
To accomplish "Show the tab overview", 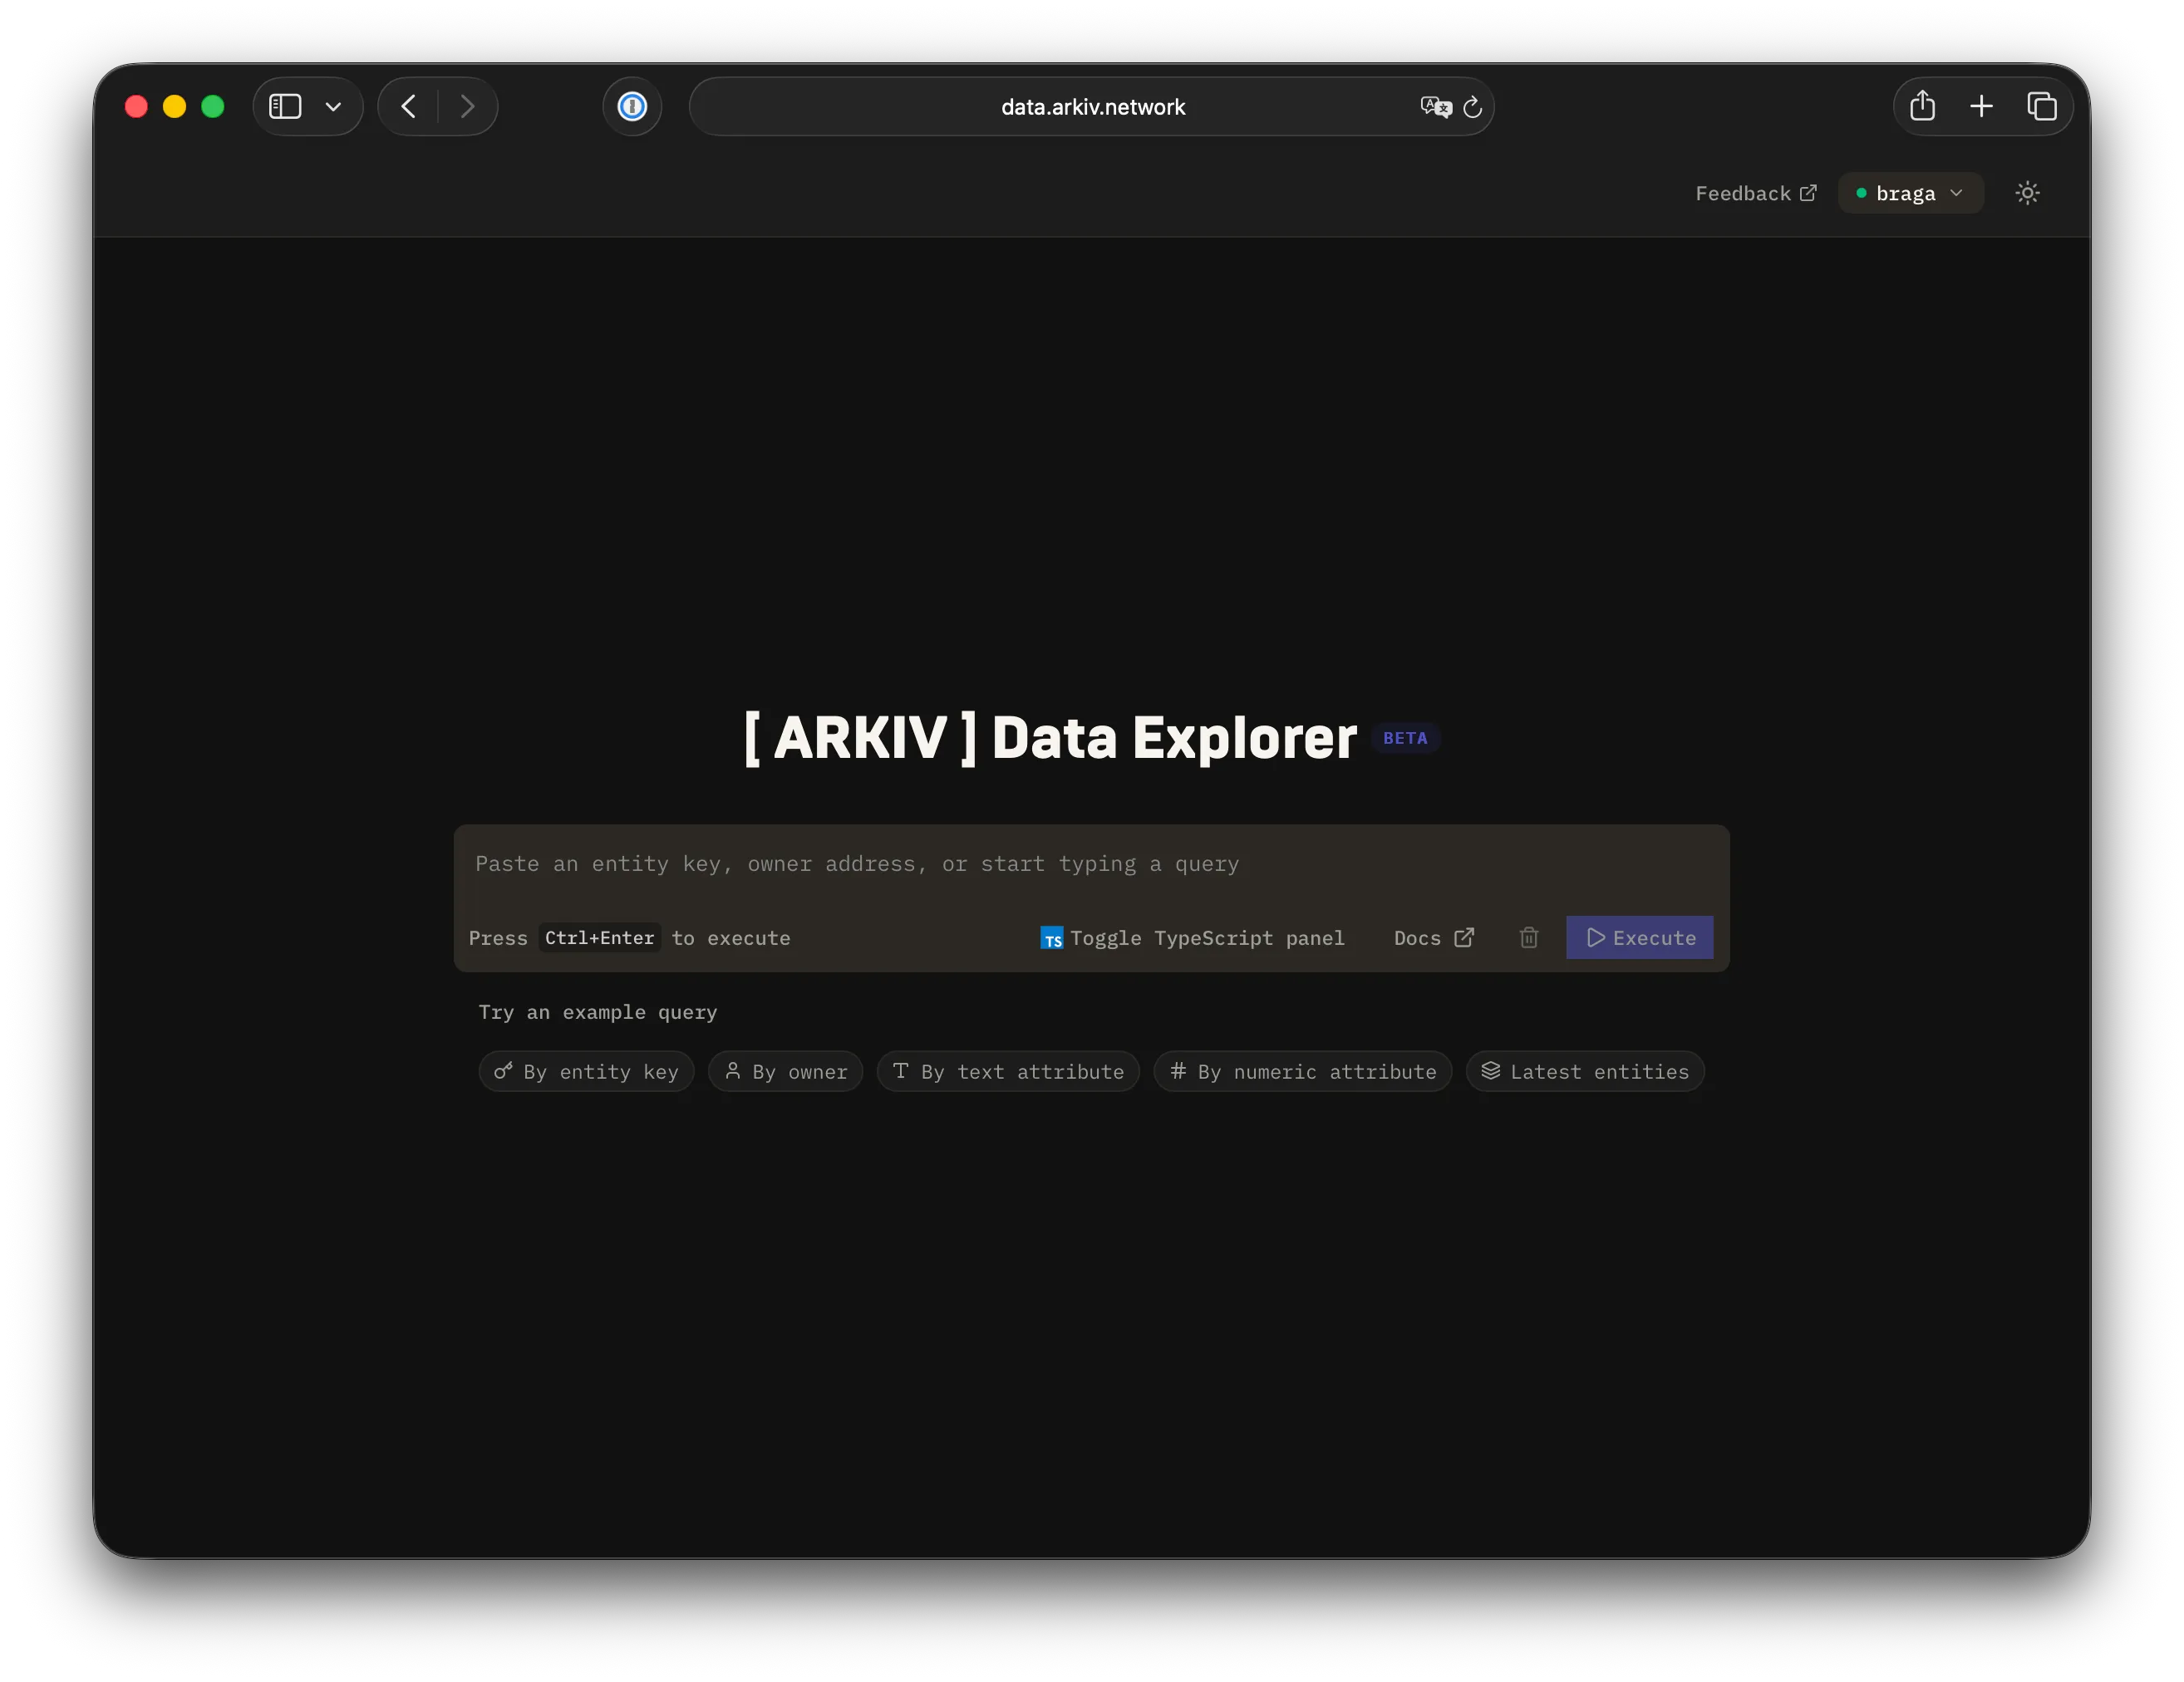I will tap(2041, 107).
